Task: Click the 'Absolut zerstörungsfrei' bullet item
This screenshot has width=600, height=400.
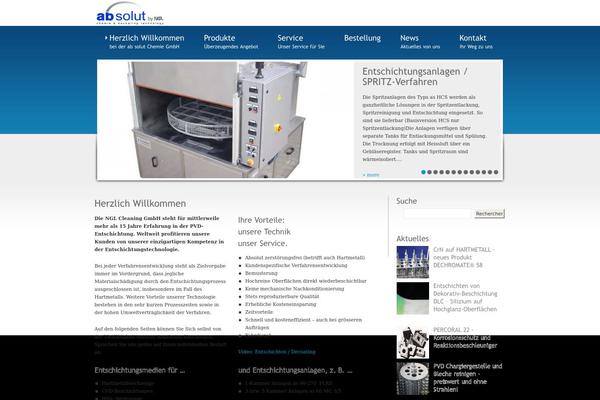Action: (x=305, y=258)
